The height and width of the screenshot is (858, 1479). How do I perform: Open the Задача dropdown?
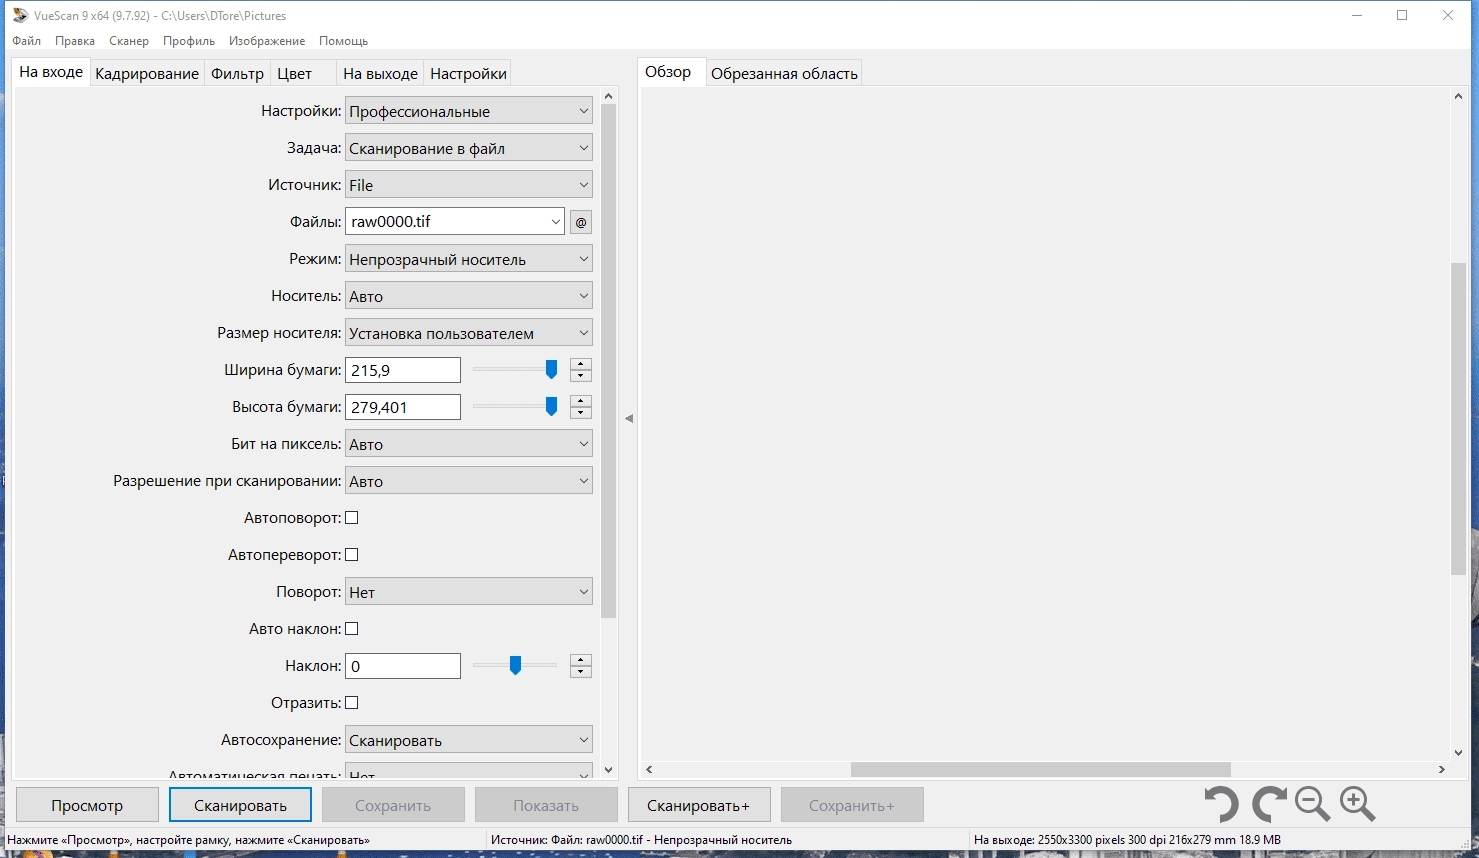point(468,148)
